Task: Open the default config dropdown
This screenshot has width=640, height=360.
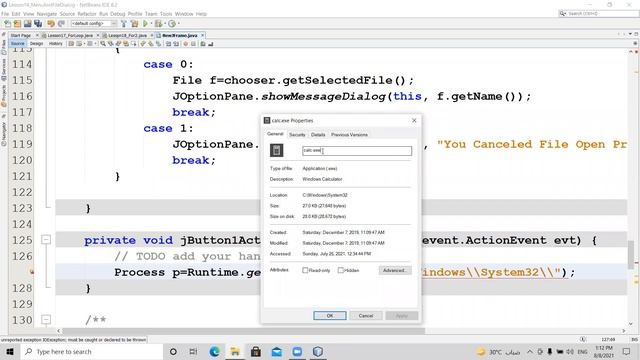Action: (x=94, y=24)
